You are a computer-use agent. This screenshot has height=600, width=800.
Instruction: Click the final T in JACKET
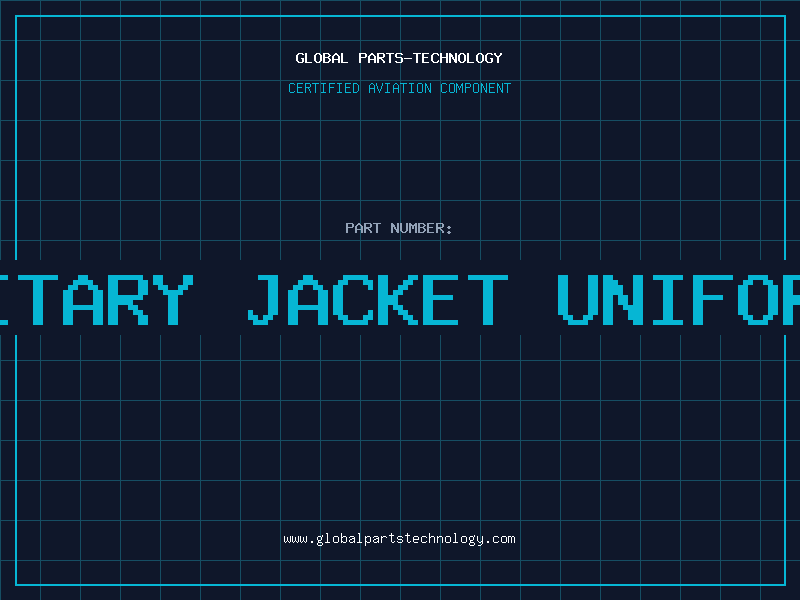488,299
